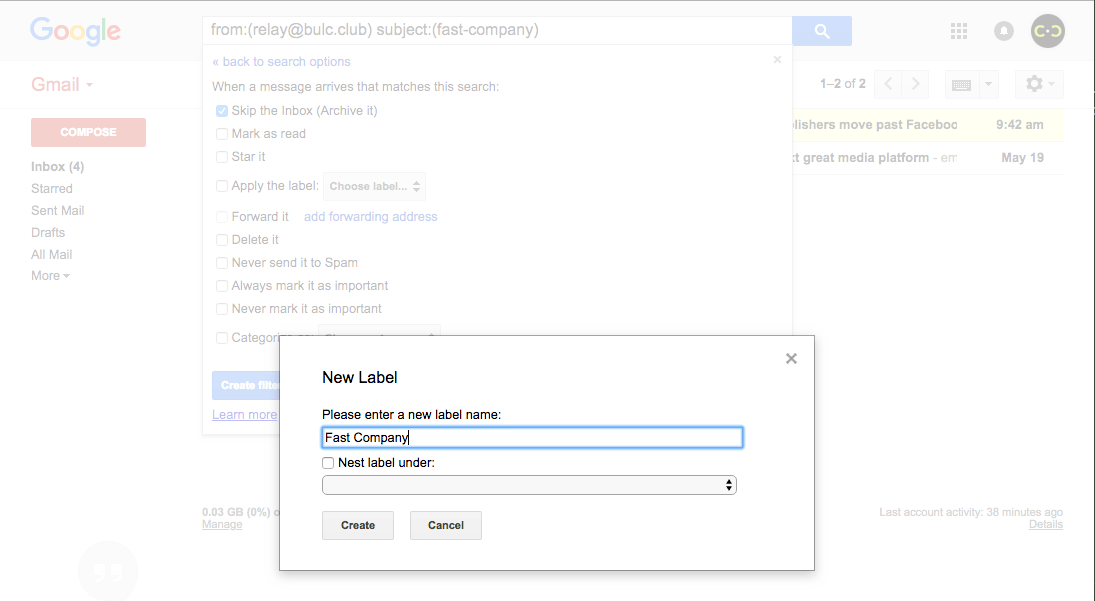This screenshot has height=601, width=1095.
Task: Click the keyboard input tools icon
Action: (962, 84)
